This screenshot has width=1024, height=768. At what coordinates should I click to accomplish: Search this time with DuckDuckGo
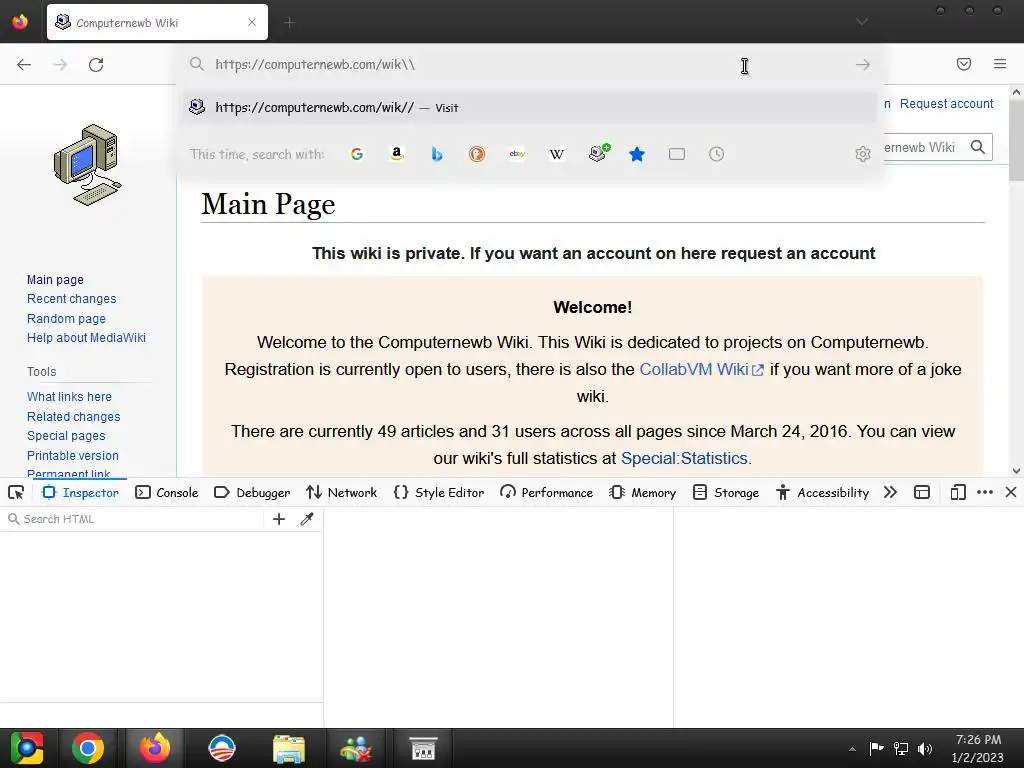tap(477, 154)
